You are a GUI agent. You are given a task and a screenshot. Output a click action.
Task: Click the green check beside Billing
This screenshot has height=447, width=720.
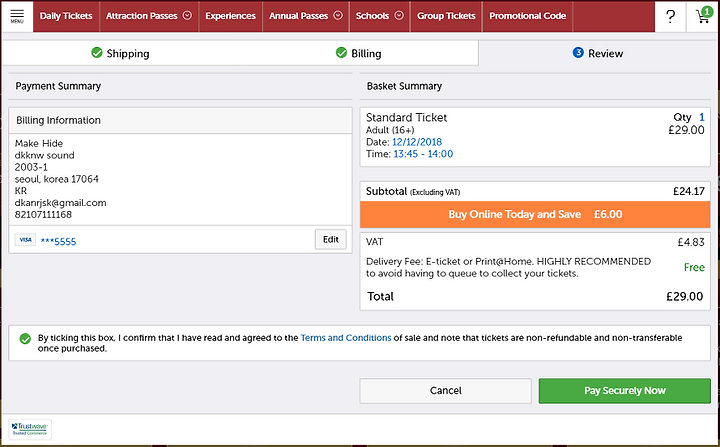coord(341,53)
